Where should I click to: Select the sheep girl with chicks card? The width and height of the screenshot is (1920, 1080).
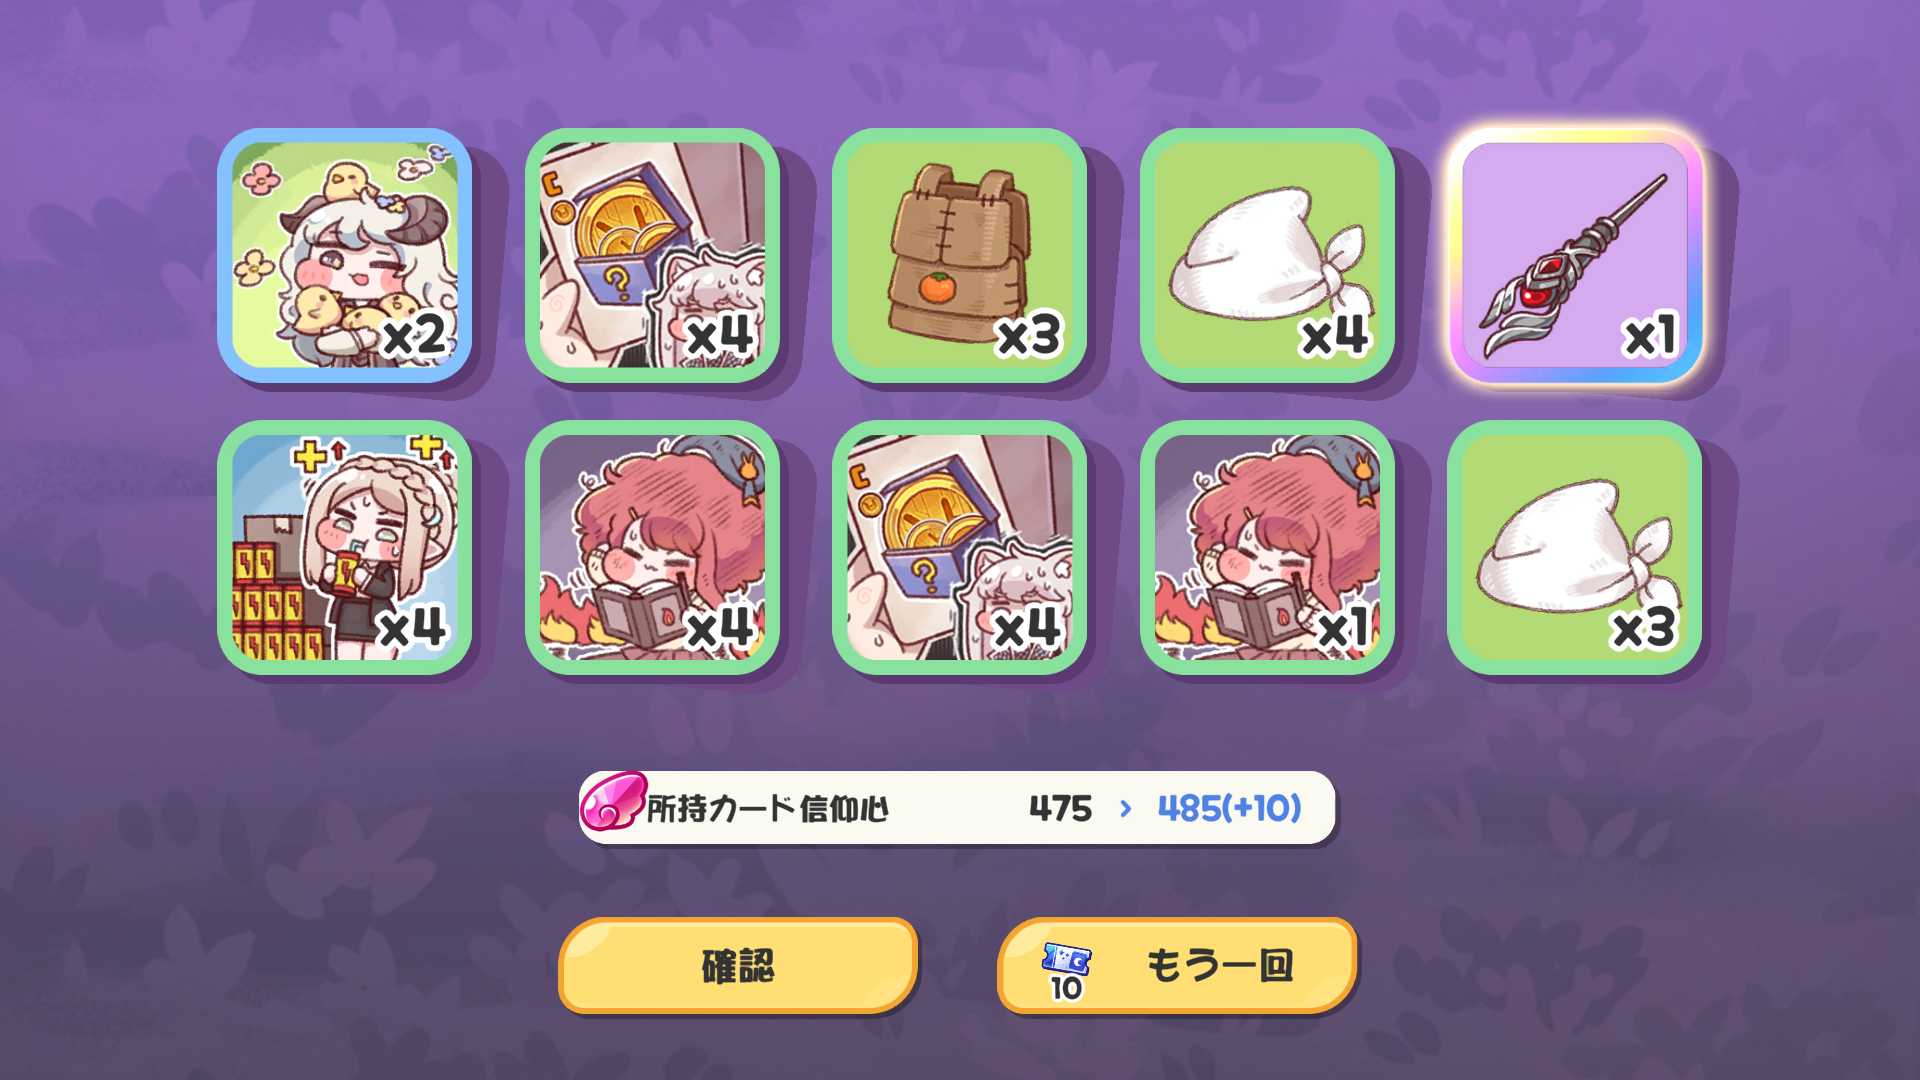pos(344,255)
